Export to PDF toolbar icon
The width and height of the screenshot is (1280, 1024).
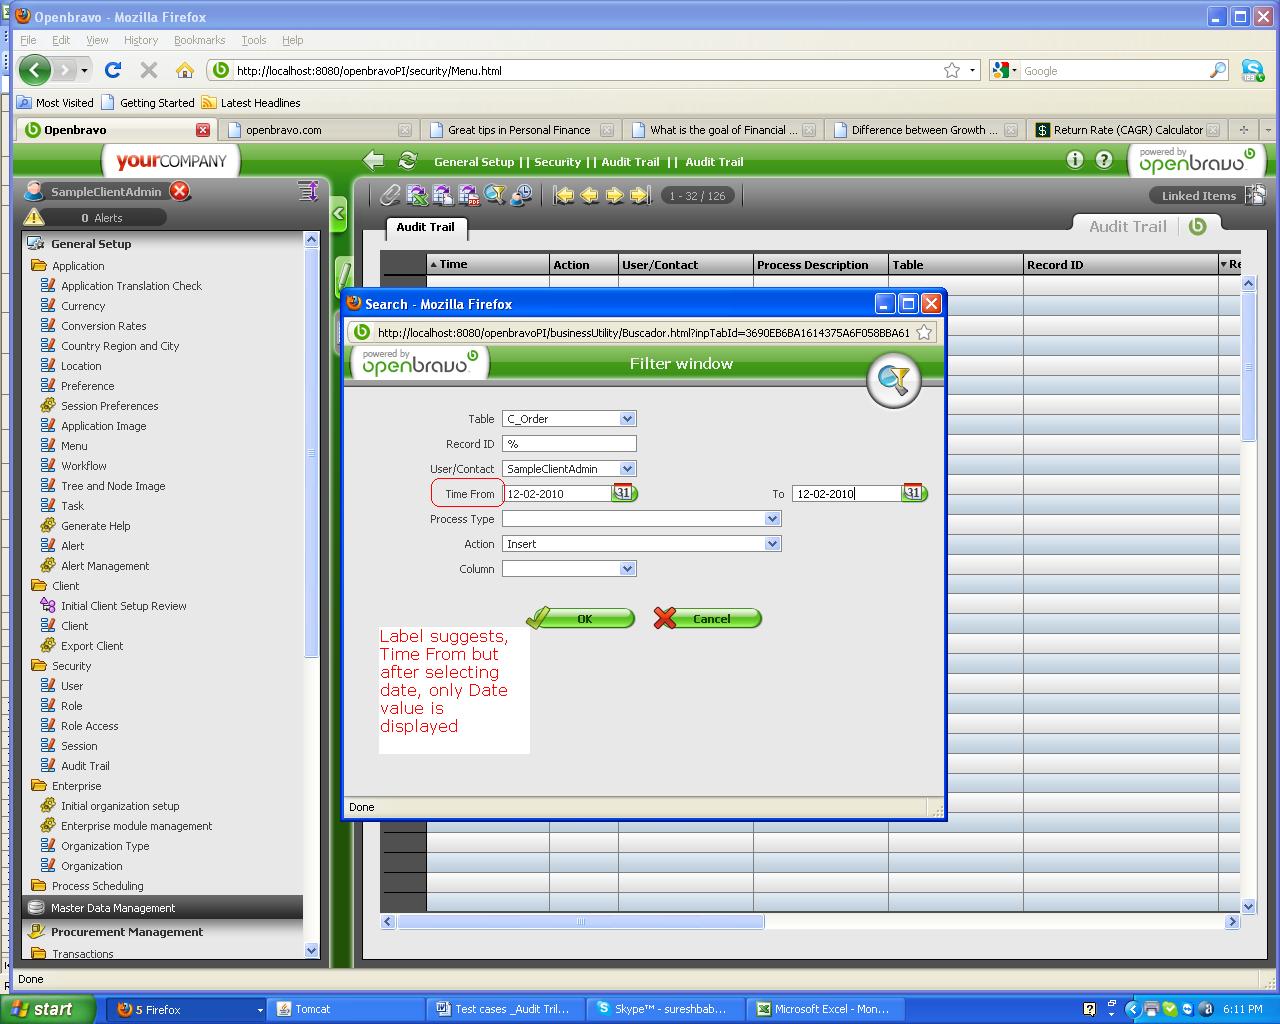pyautogui.click(x=469, y=196)
